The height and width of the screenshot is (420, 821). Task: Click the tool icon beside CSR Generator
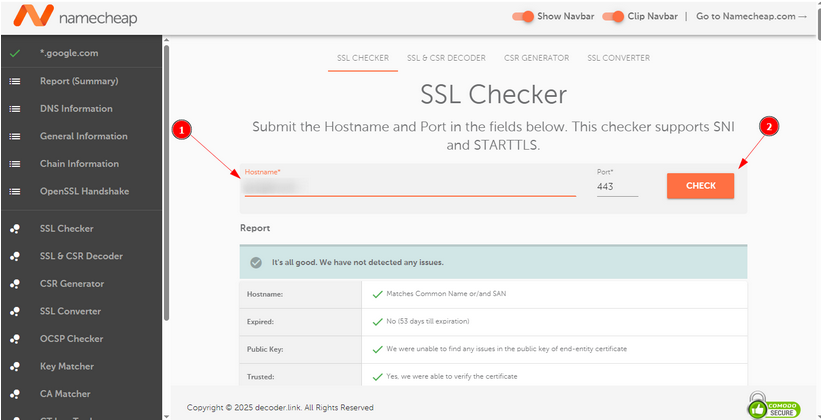click(x=15, y=284)
